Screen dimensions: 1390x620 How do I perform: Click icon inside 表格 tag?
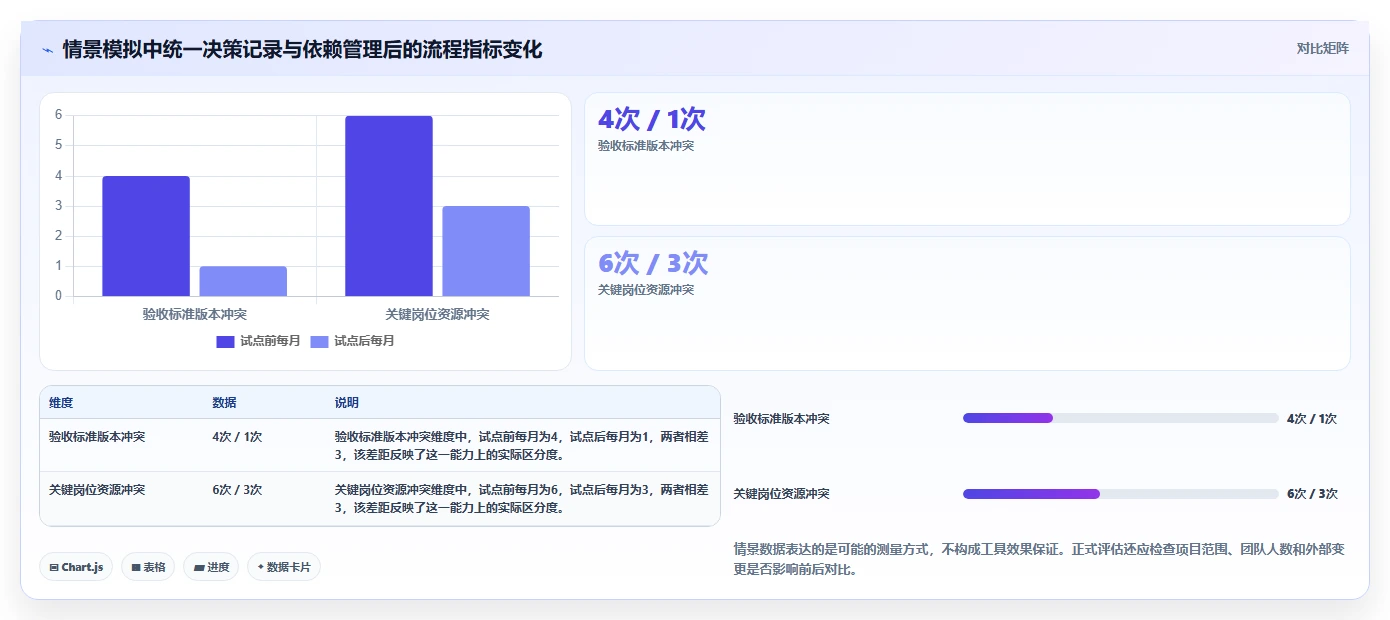coord(136,567)
